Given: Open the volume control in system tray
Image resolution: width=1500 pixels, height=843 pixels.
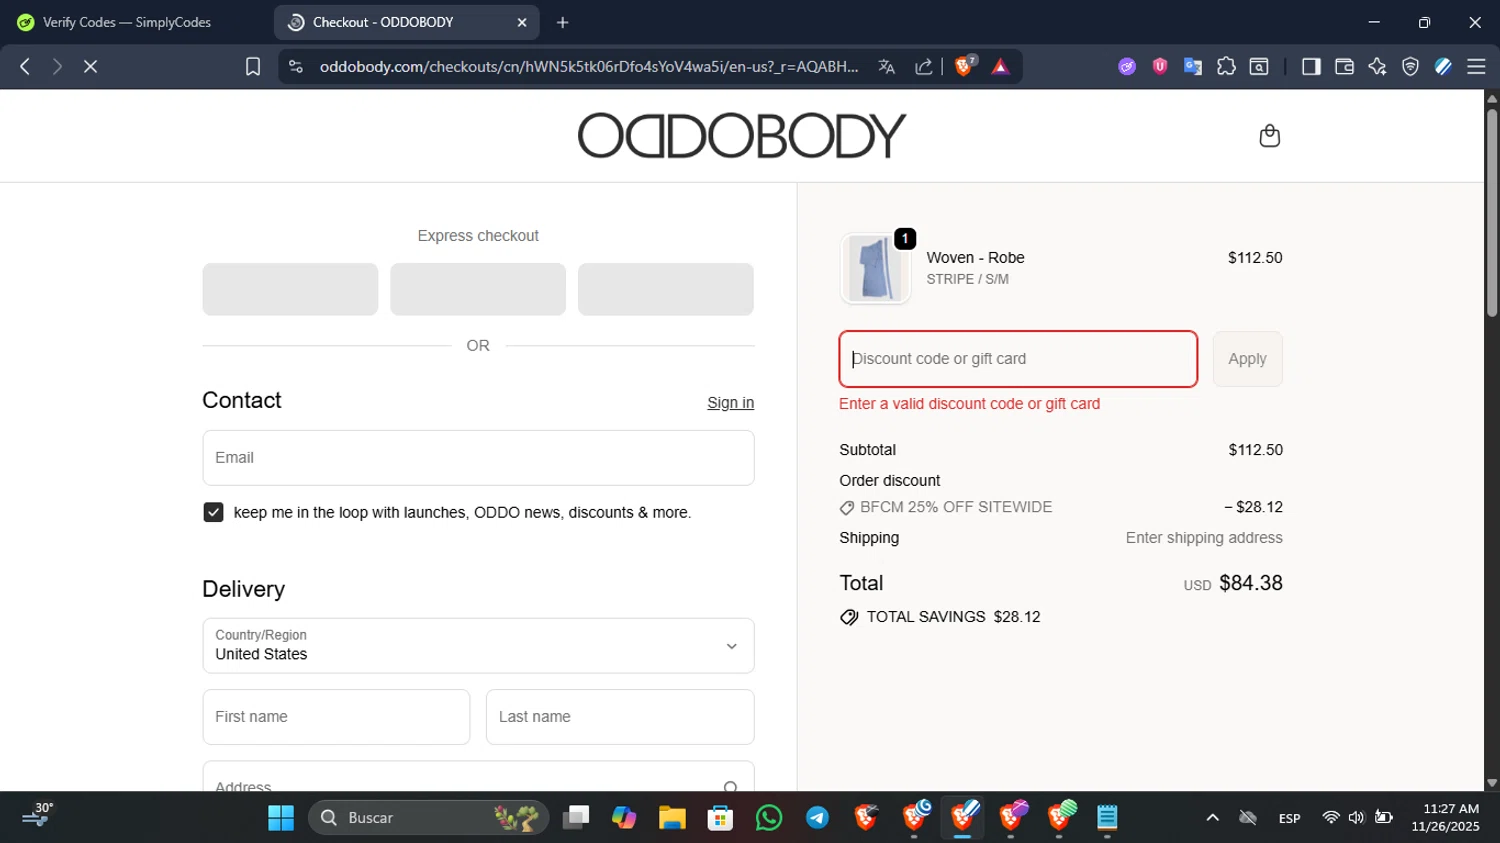Looking at the screenshot, I should [x=1356, y=818].
